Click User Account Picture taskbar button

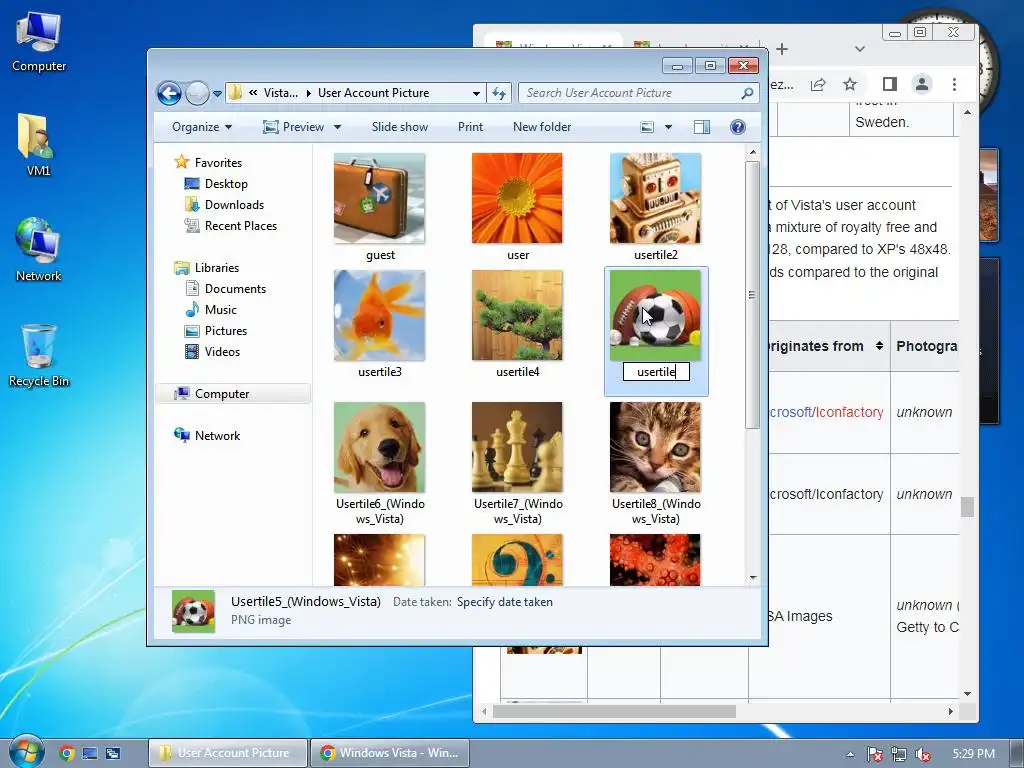(228, 753)
